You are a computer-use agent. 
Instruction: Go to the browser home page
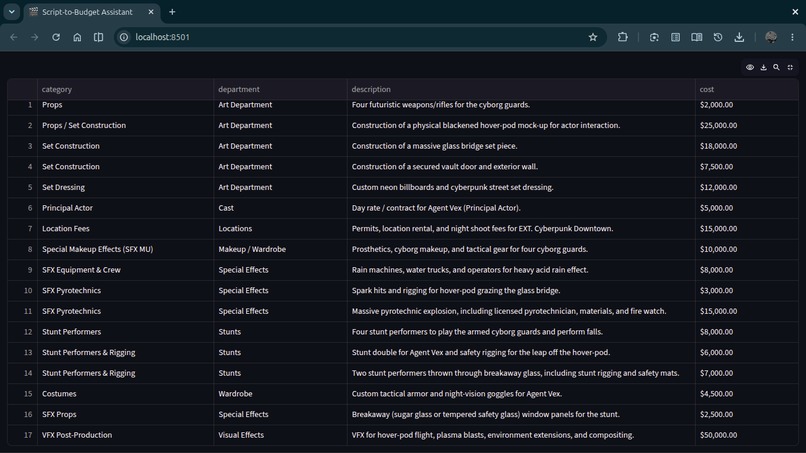(x=77, y=37)
